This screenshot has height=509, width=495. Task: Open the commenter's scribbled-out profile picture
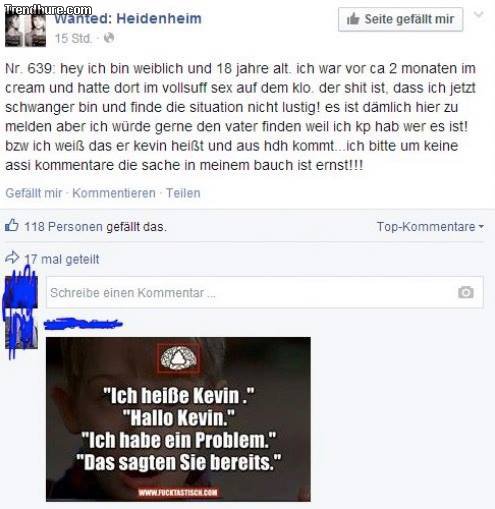pyautogui.click(x=21, y=312)
